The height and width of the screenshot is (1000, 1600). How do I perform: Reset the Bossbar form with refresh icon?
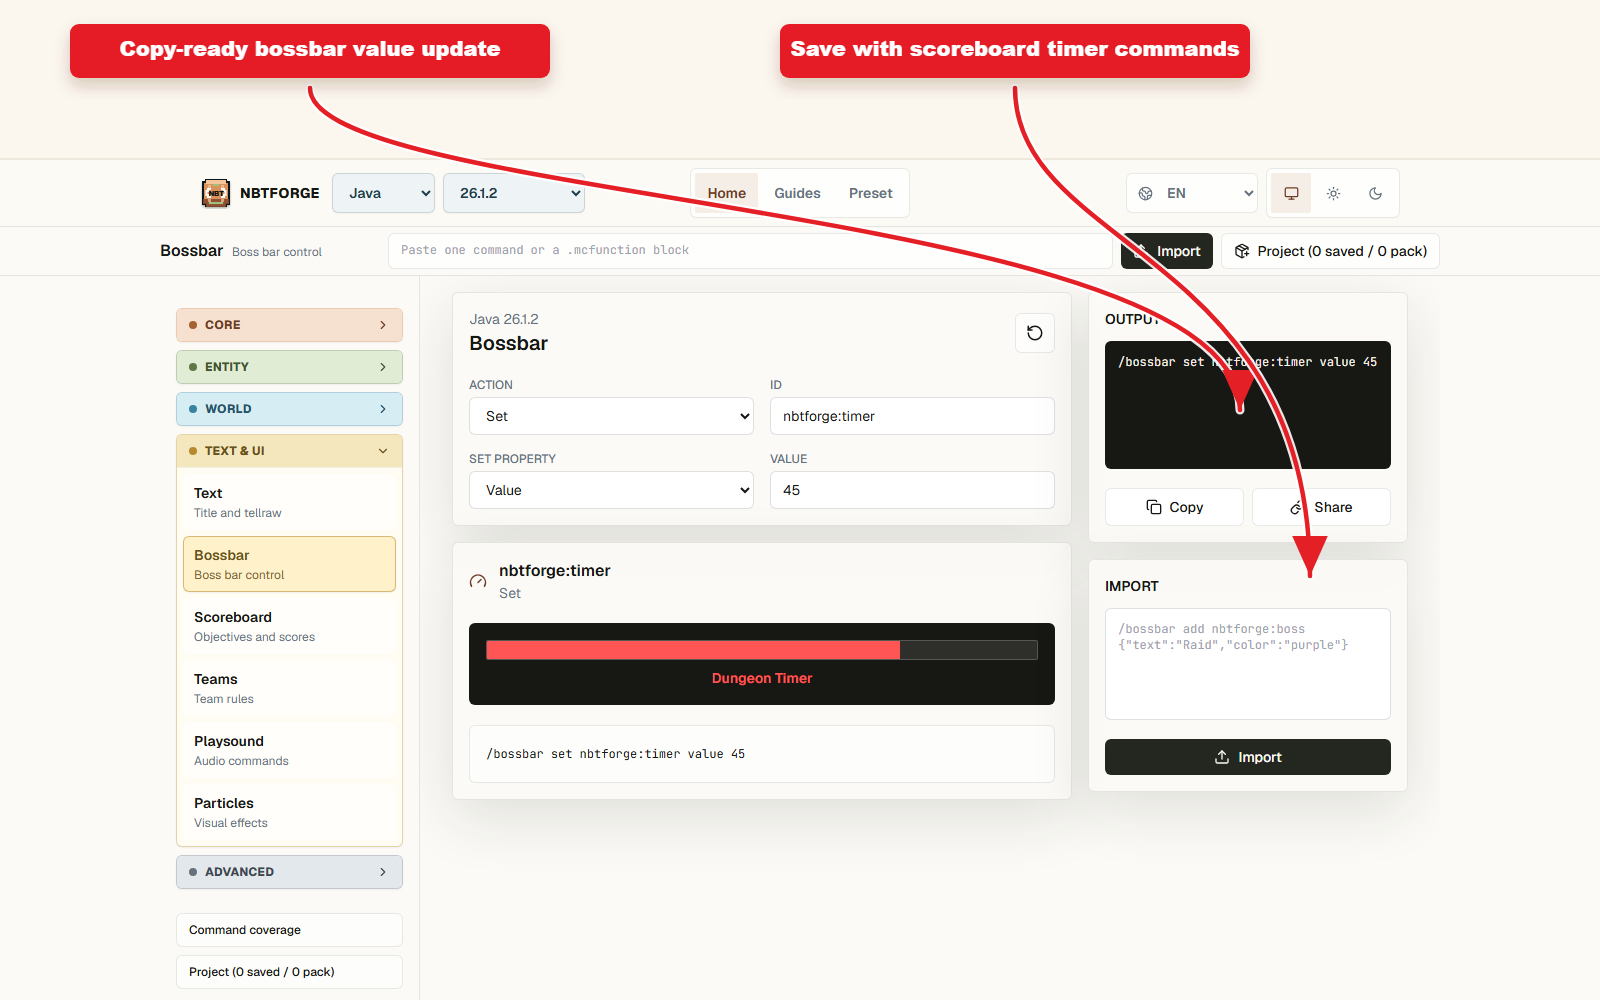1035,333
